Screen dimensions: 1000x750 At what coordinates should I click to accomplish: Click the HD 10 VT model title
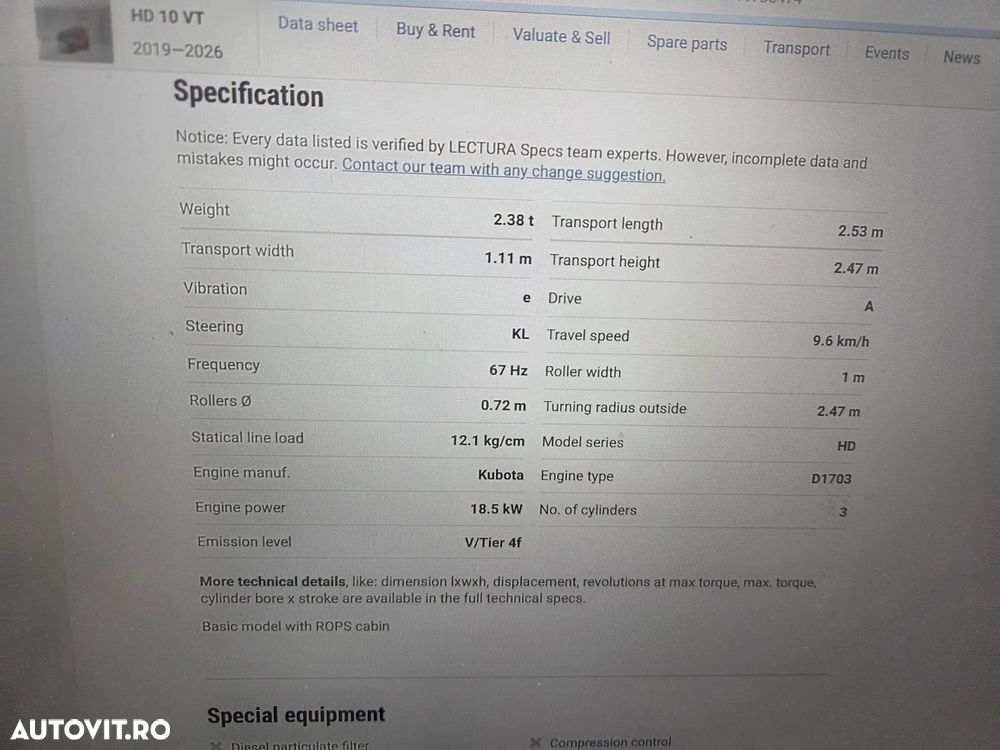(x=167, y=17)
